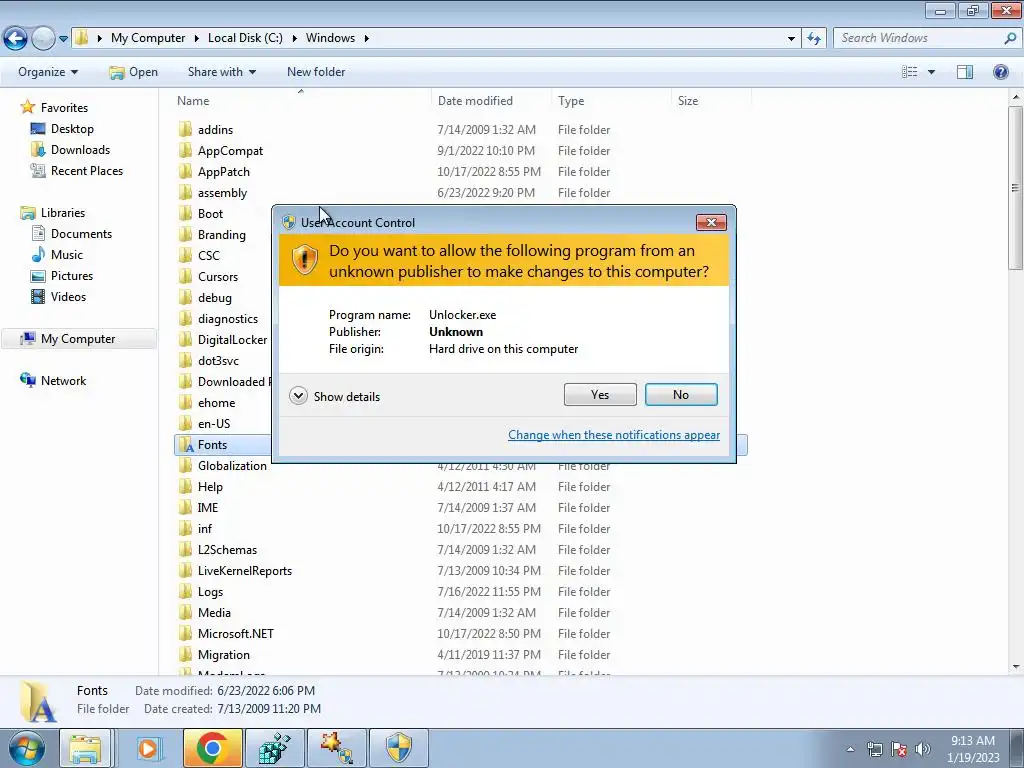Image resolution: width=1024 pixels, height=768 pixels.
Task: Select the AppCompat folder
Action: click(x=231, y=150)
